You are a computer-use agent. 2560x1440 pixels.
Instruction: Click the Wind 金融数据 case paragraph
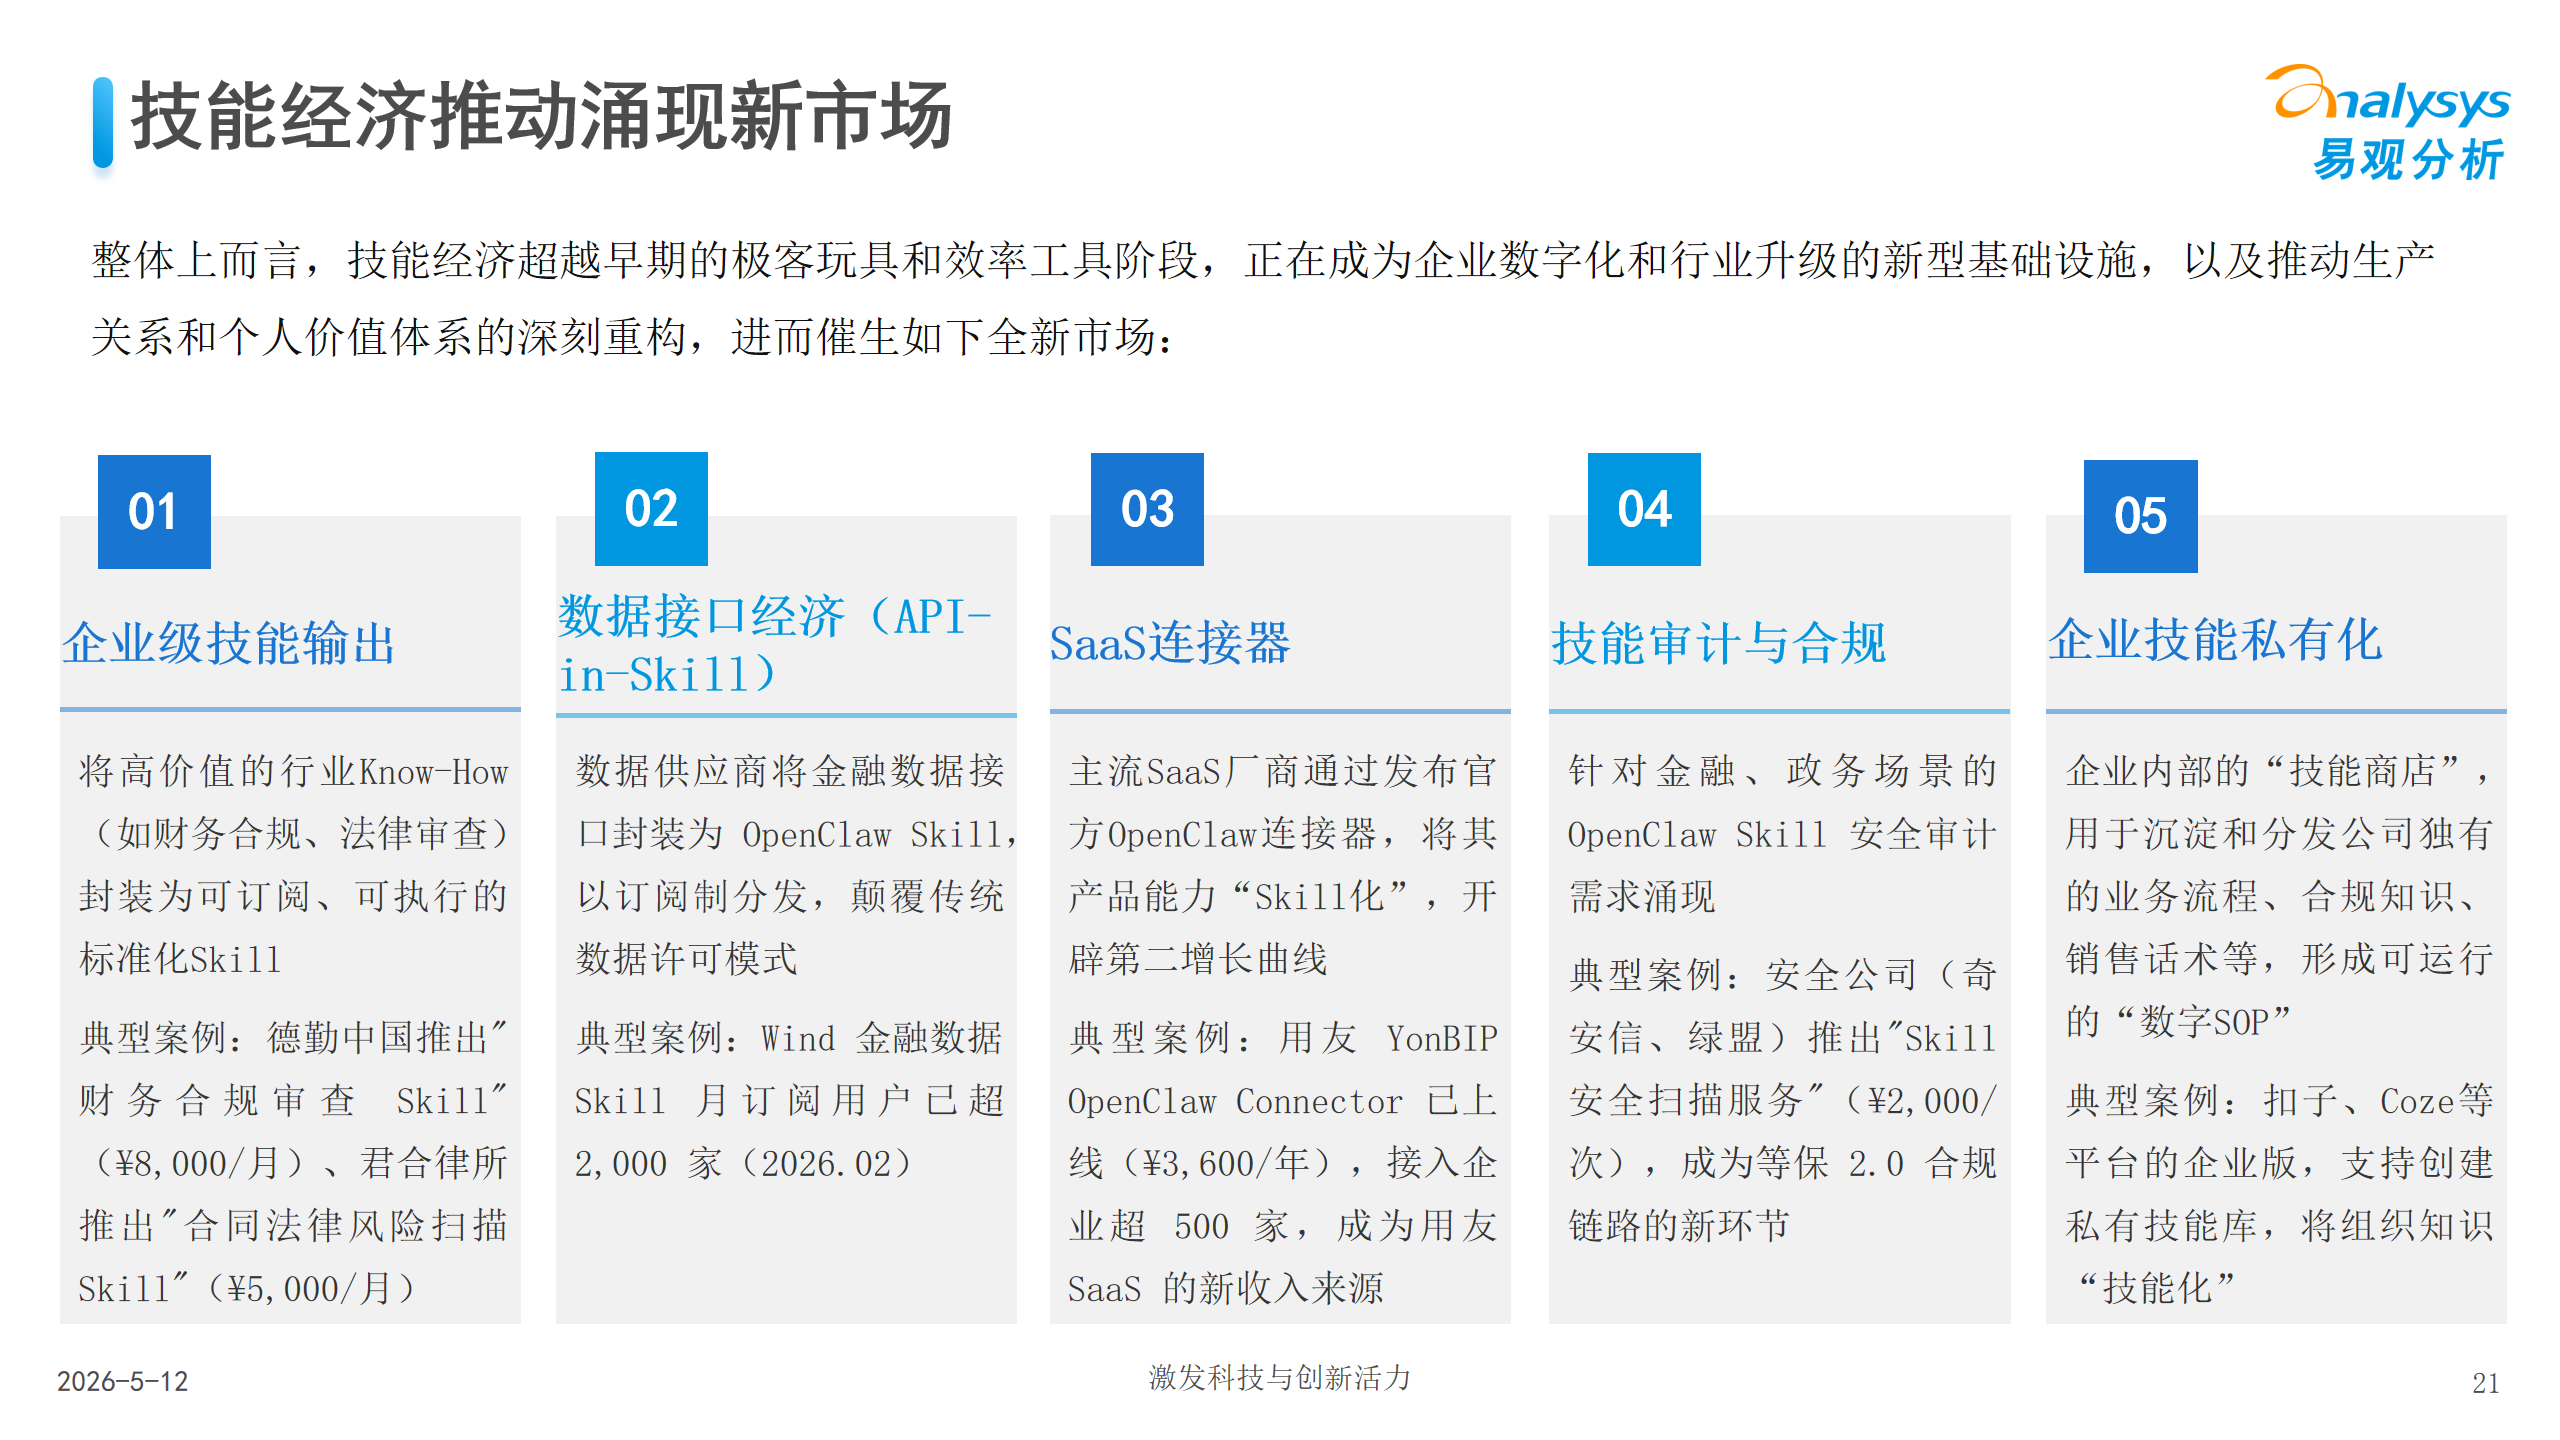point(789,1101)
